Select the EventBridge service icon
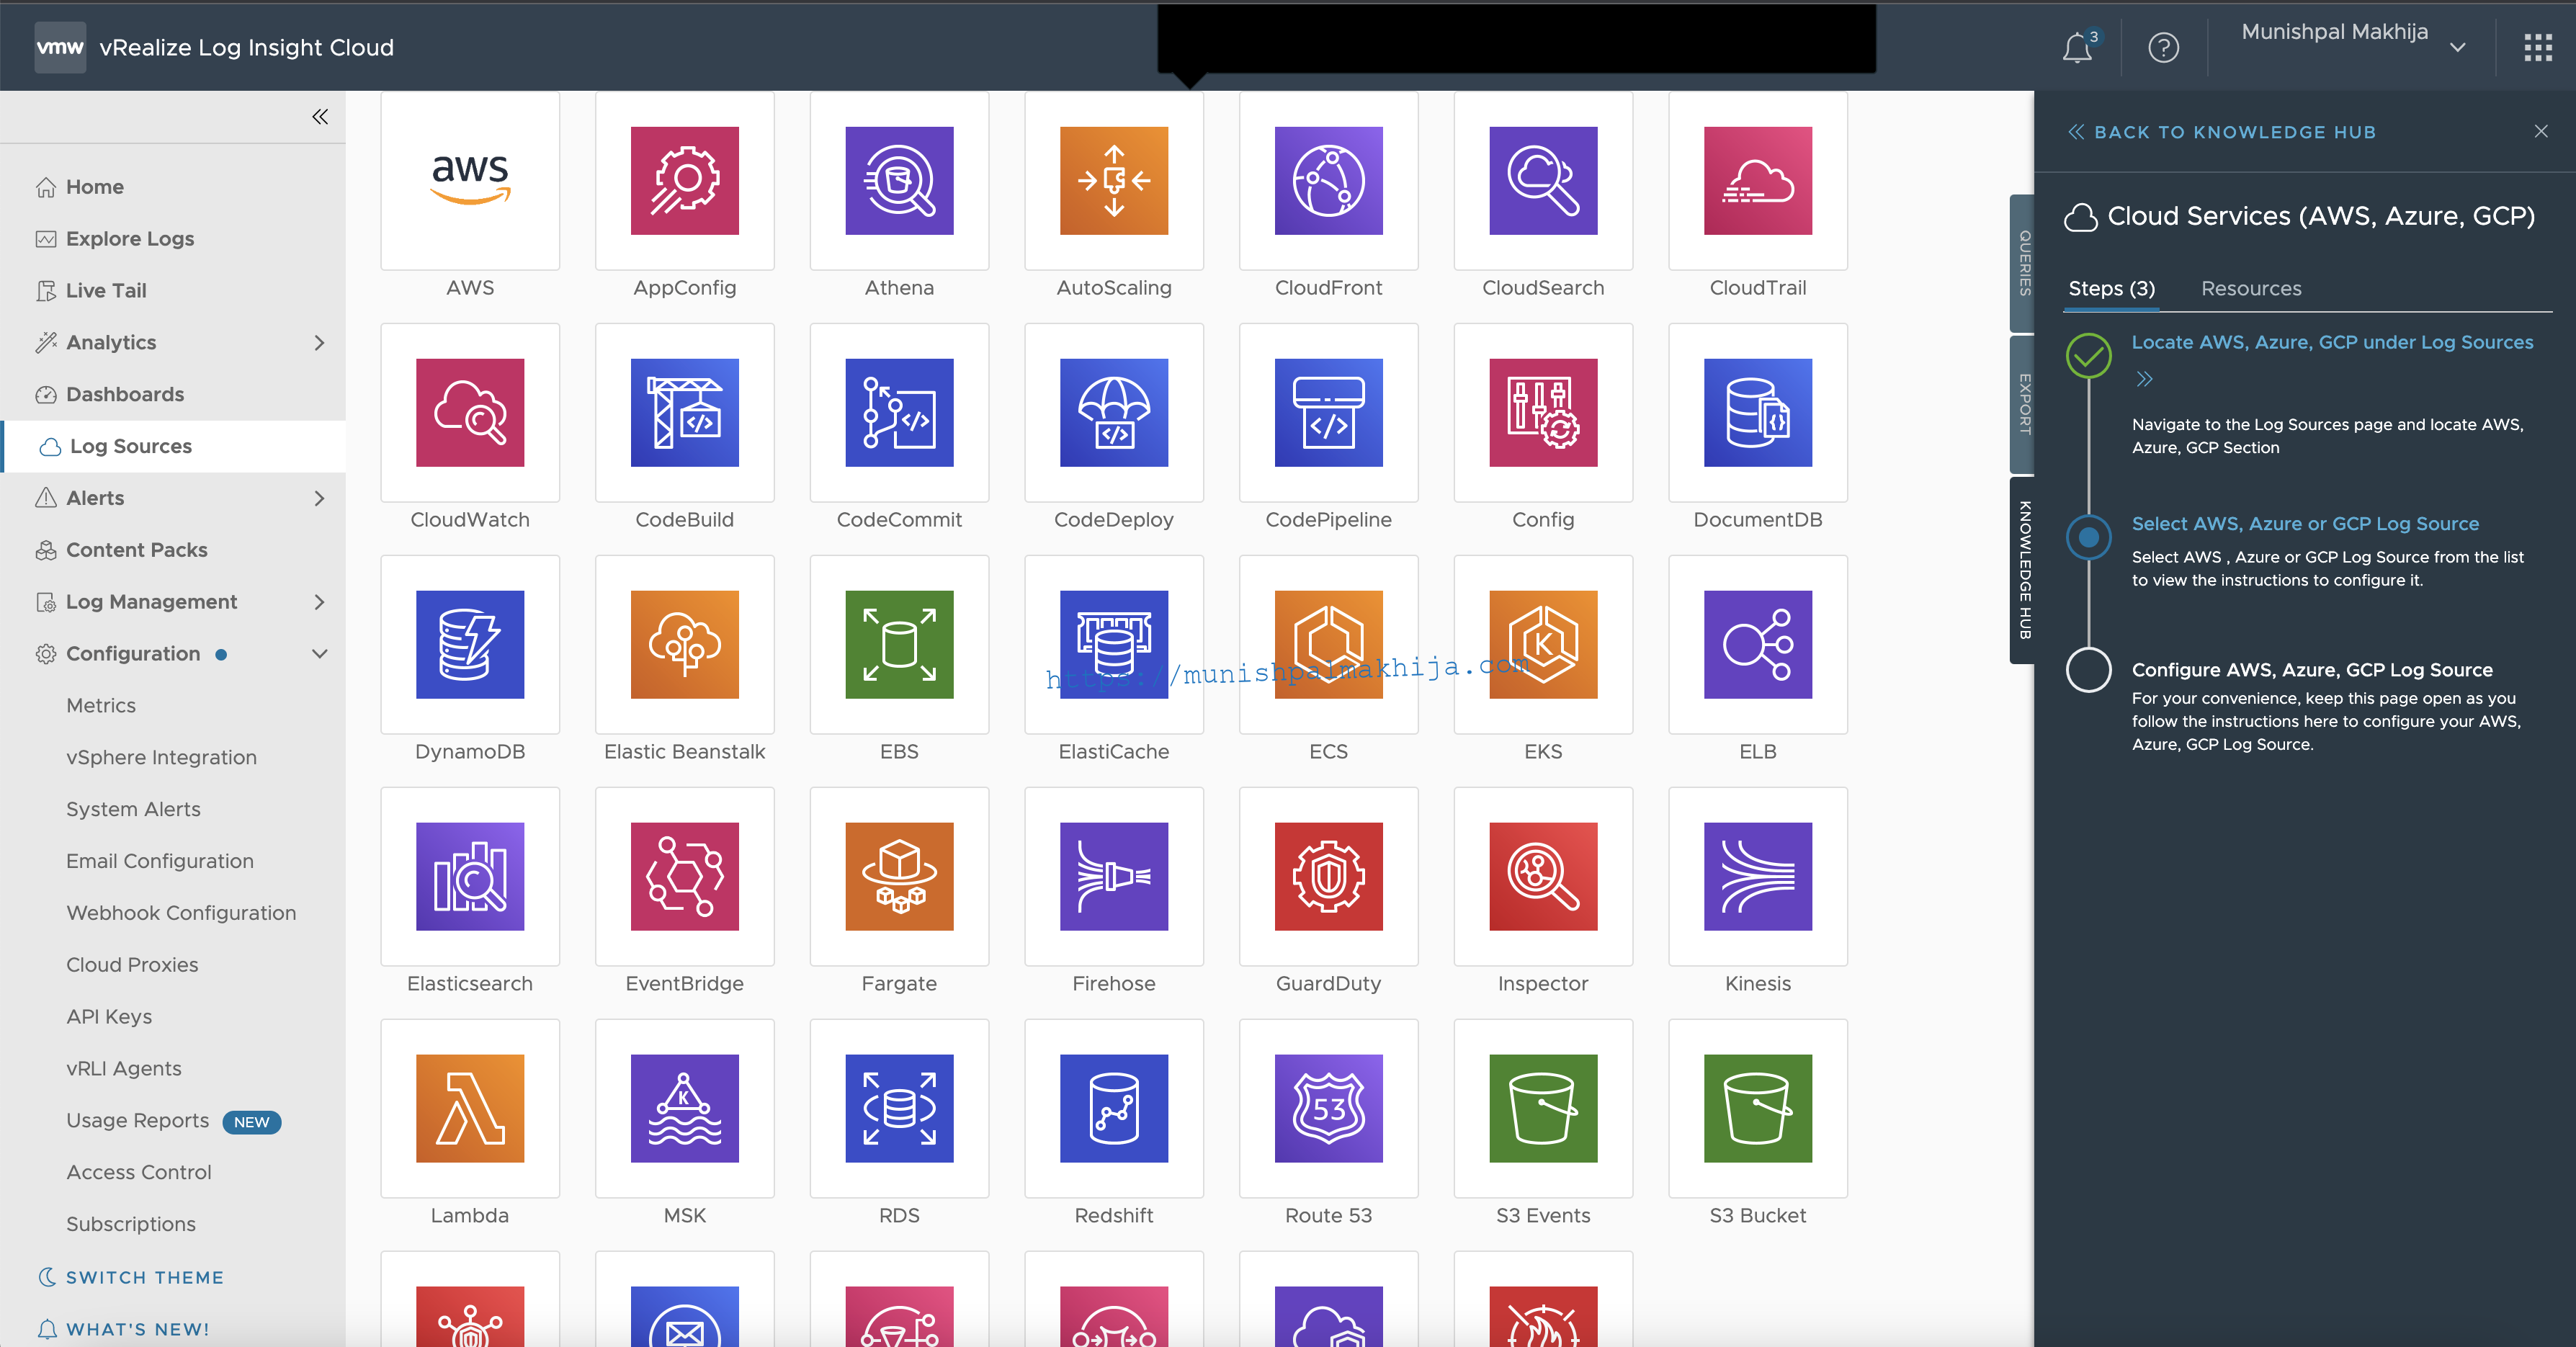 click(x=685, y=877)
